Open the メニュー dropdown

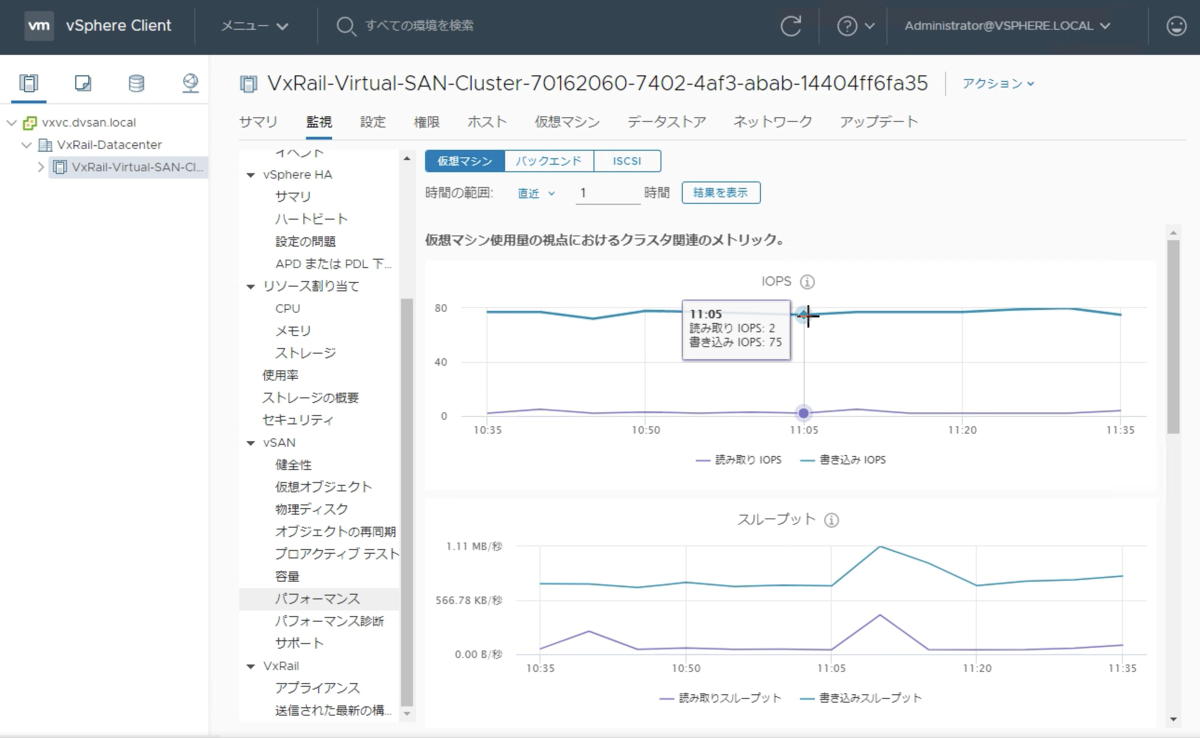point(255,26)
